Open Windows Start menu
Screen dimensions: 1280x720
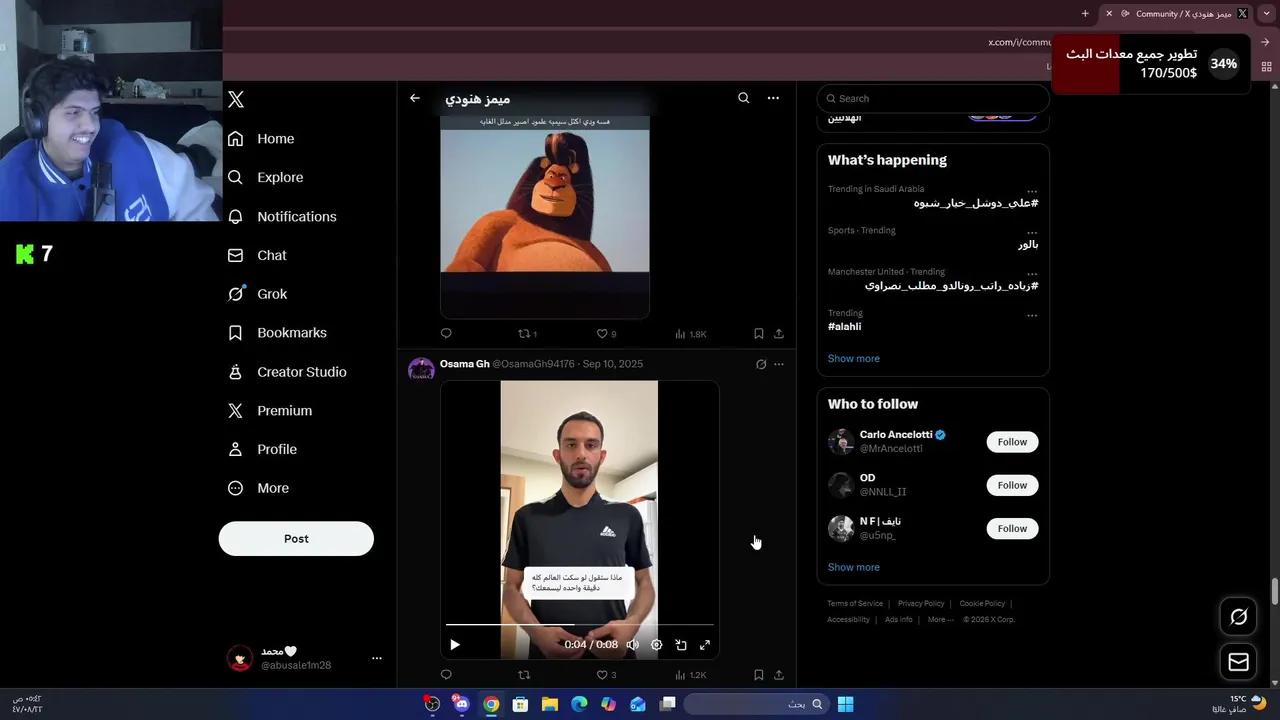pyautogui.click(x=845, y=704)
